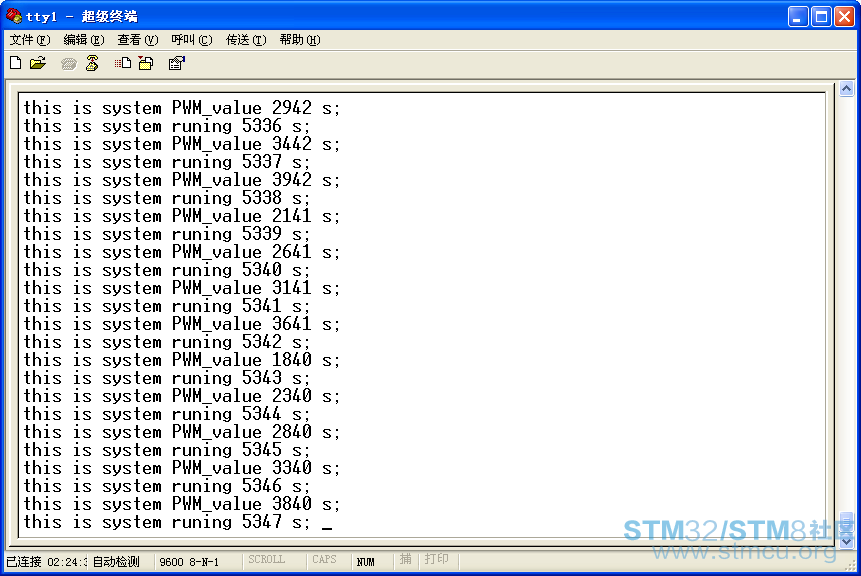Click the line 'PWM_value 2840 s;'

tap(182, 432)
